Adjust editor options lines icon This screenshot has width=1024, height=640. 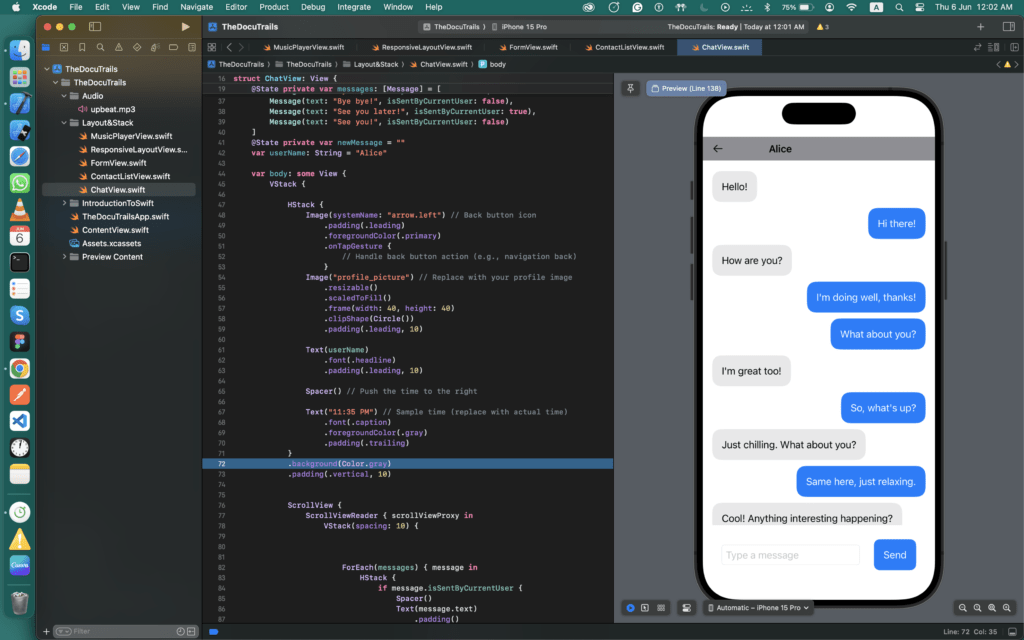[x=994, y=47]
